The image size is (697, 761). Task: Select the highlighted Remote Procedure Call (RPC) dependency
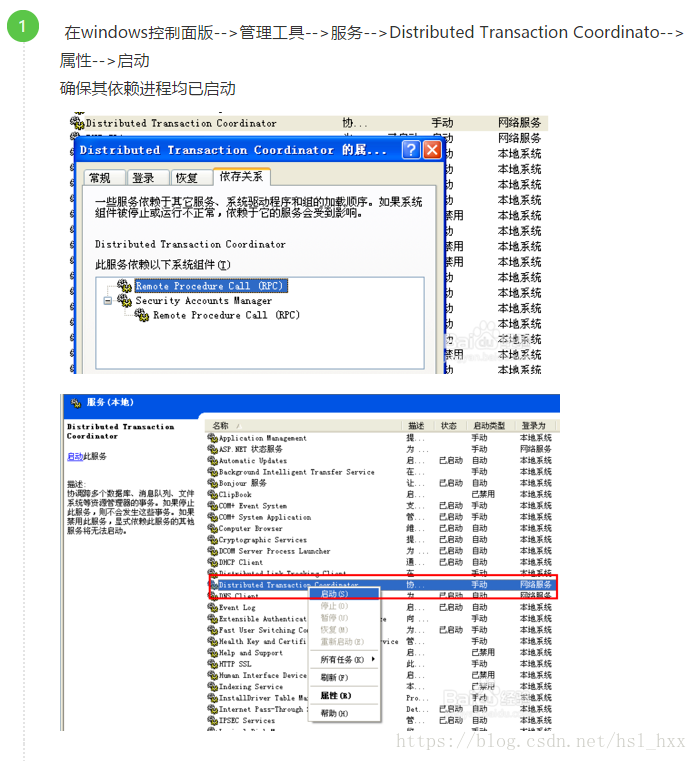pos(211,286)
